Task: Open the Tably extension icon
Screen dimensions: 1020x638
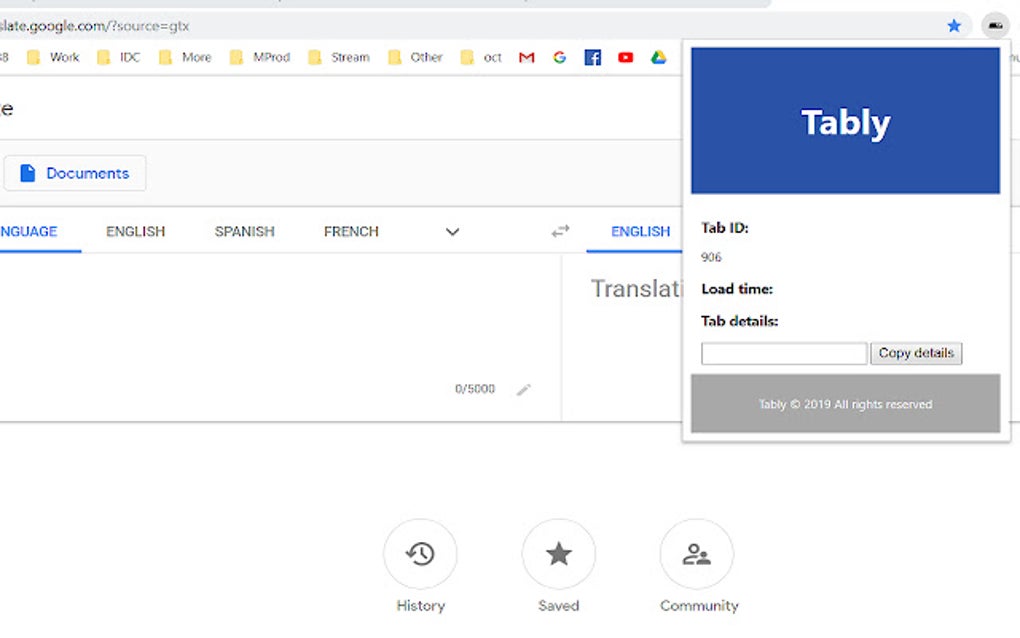Action: [x=994, y=25]
